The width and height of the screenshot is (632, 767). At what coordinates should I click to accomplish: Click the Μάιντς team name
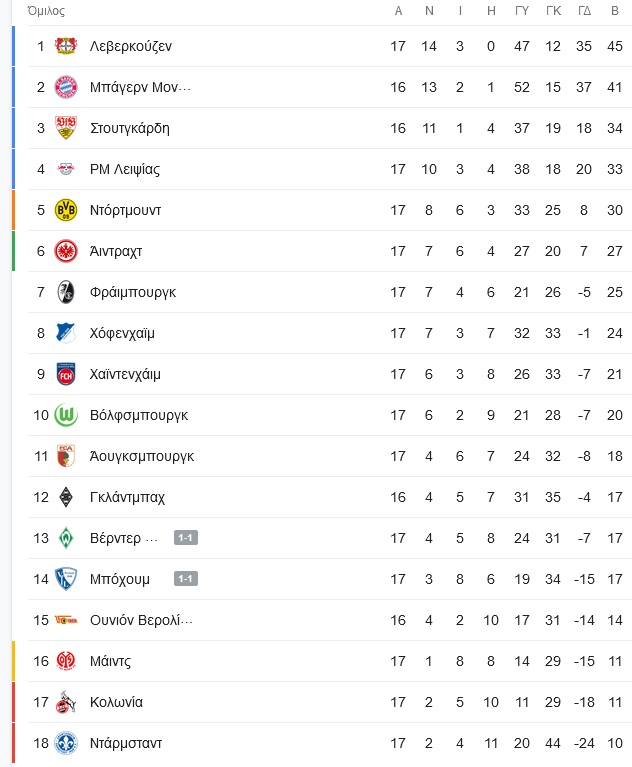tap(110, 661)
